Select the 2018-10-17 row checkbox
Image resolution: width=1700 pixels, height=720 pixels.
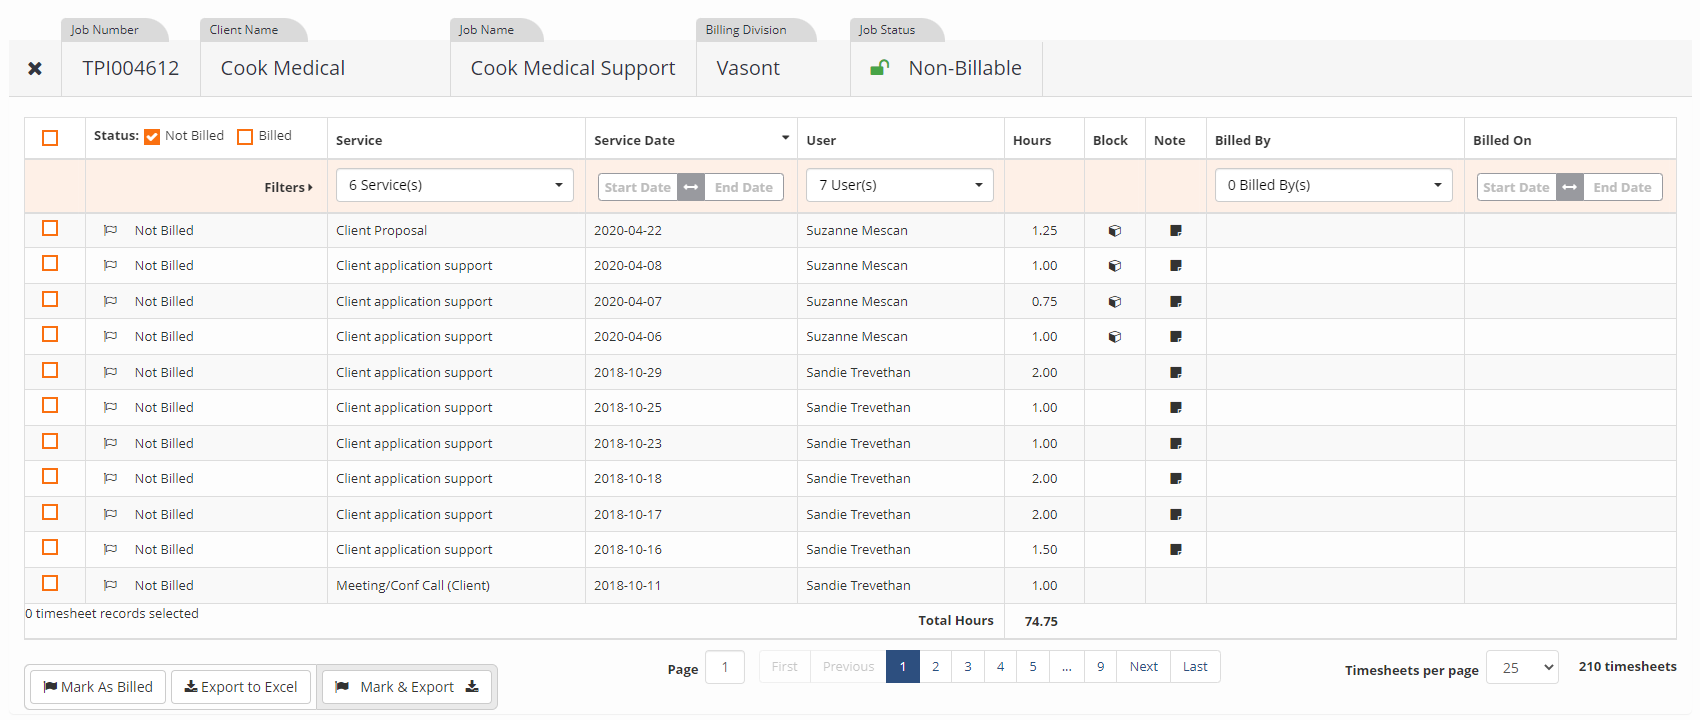50,513
